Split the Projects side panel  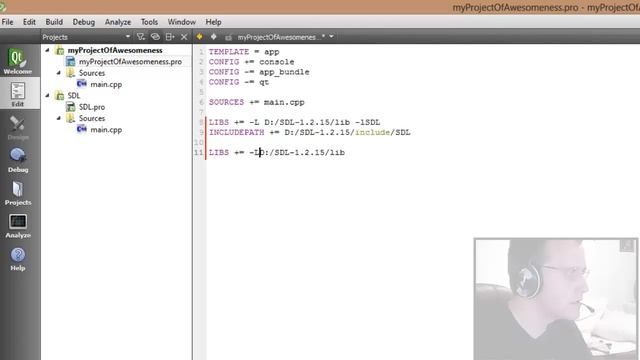170,37
